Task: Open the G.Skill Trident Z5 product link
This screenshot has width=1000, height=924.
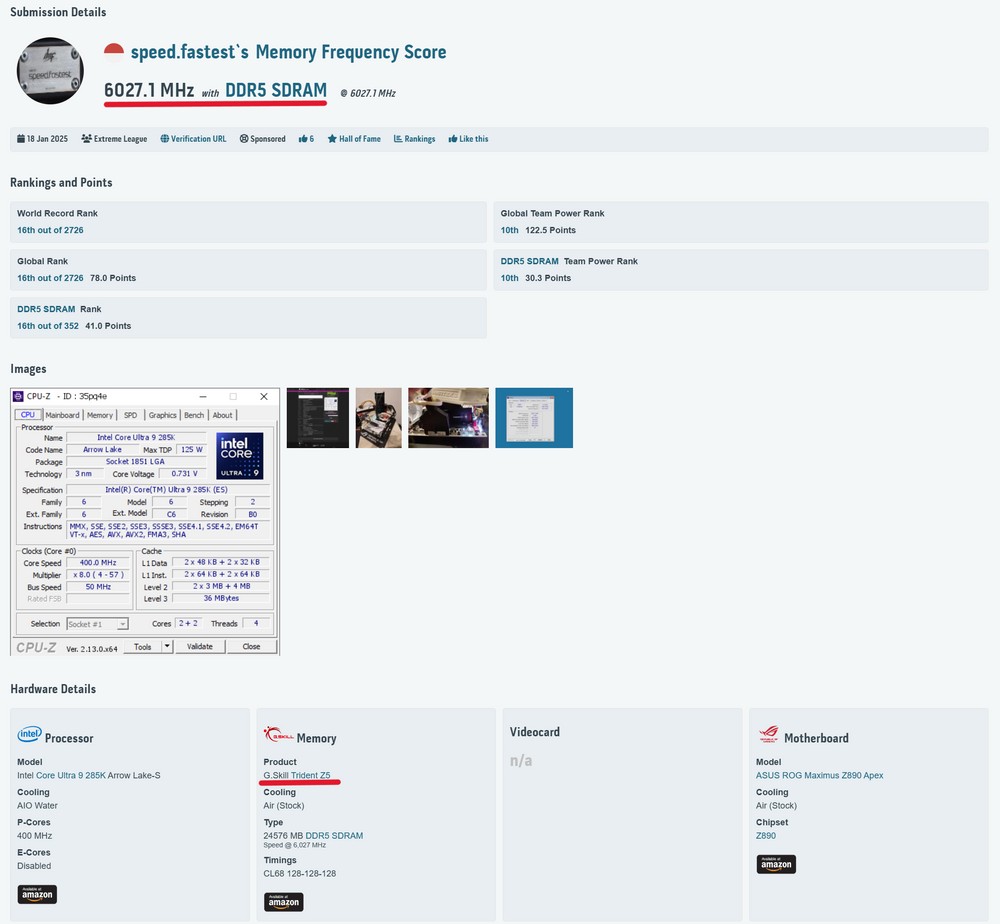Action: pos(297,775)
